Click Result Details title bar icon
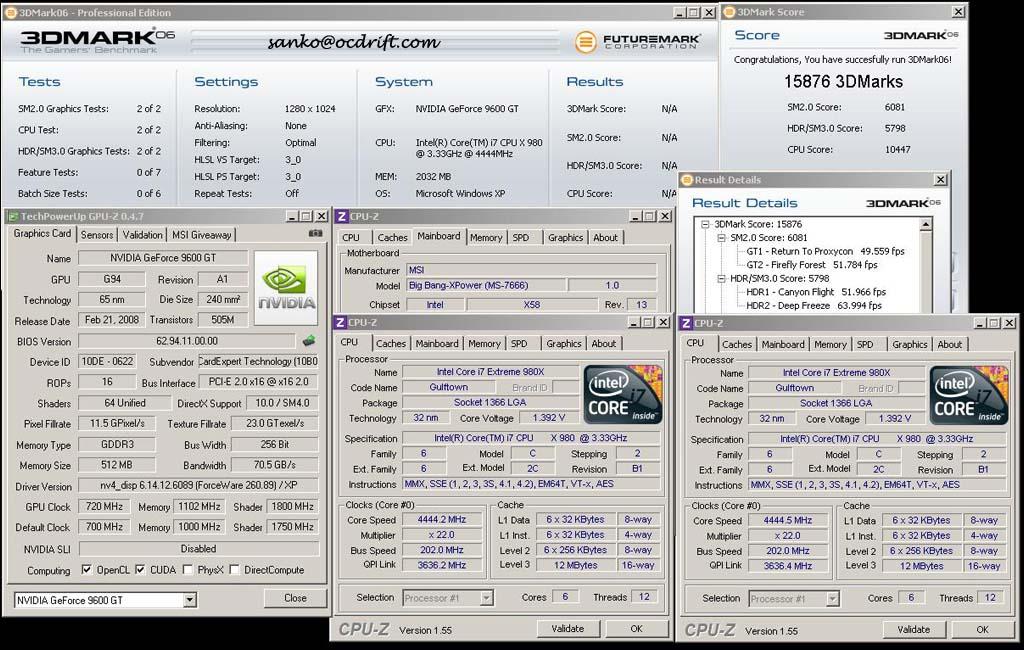 pos(687,180)
